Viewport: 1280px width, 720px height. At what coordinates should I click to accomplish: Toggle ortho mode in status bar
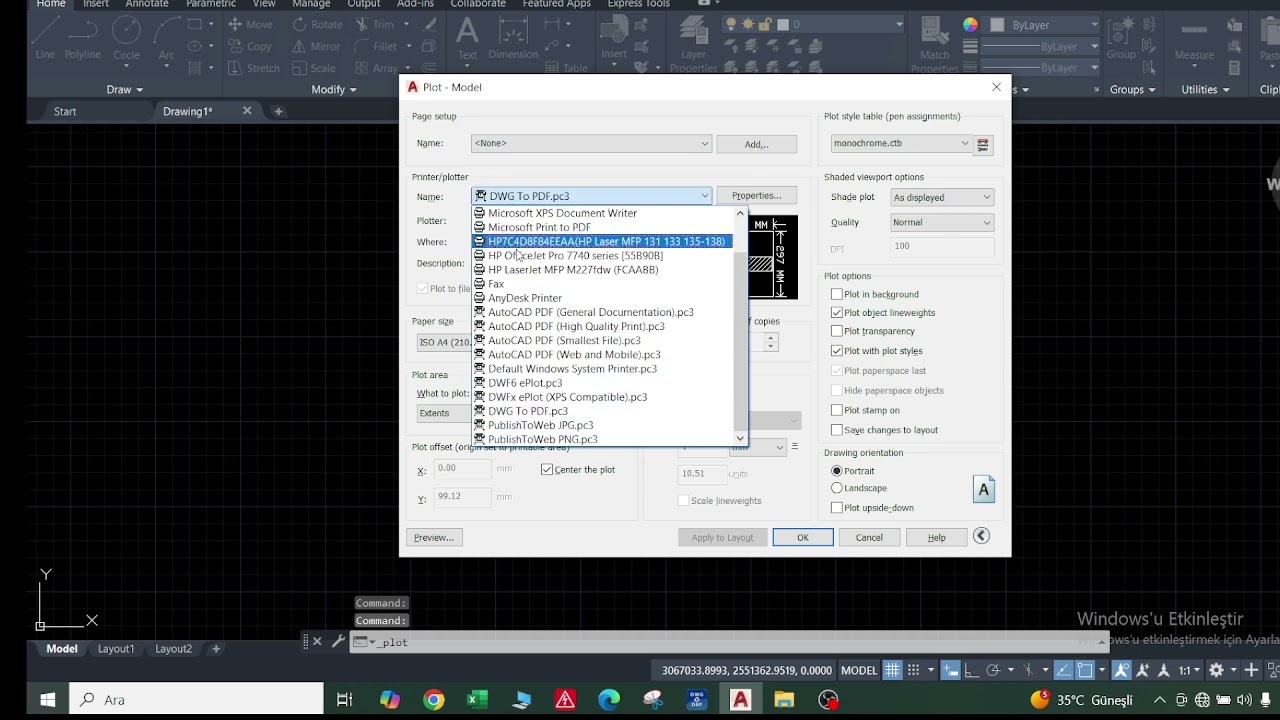coord(971,670)
